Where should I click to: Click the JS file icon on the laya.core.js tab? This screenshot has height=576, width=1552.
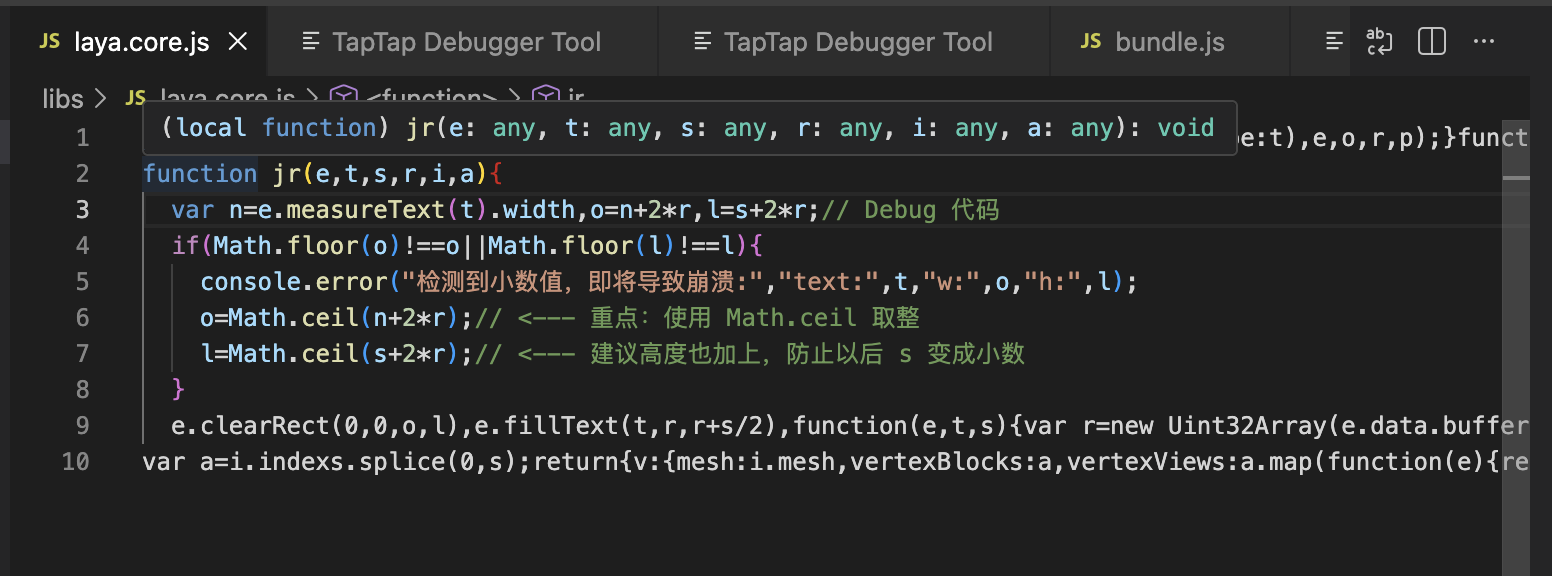tap(49, 42)
